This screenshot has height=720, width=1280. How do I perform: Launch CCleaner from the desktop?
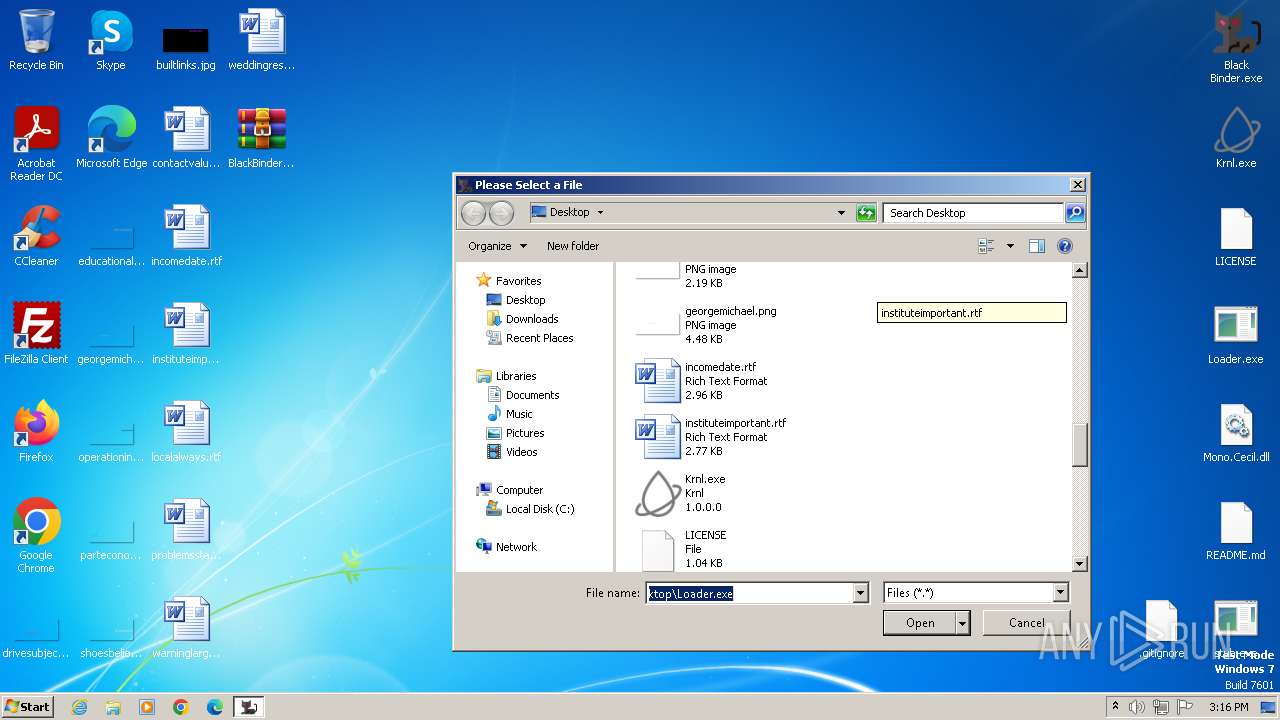36,236
